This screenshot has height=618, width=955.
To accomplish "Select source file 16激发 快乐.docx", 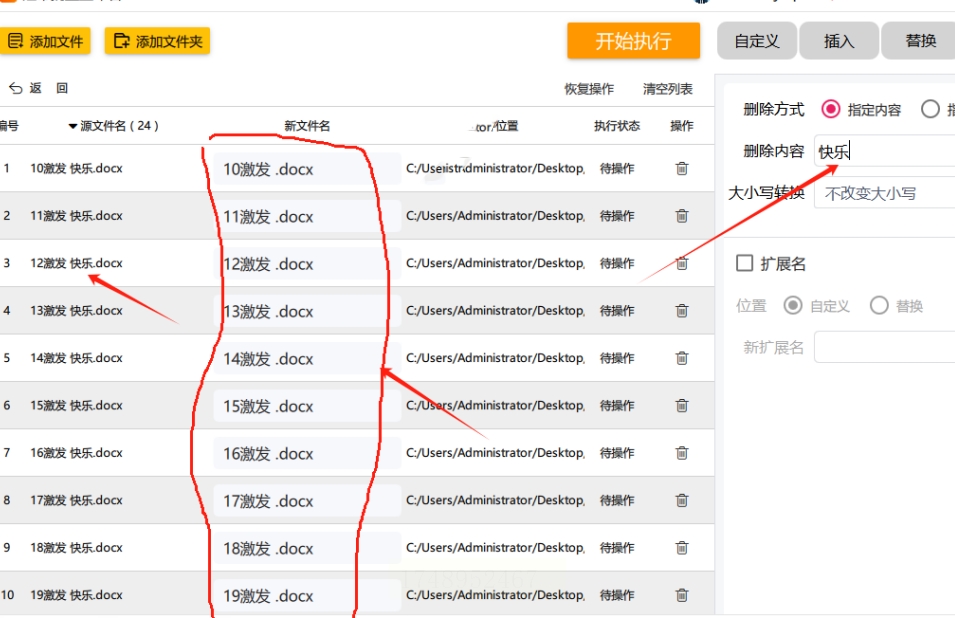I will [76, 453].
